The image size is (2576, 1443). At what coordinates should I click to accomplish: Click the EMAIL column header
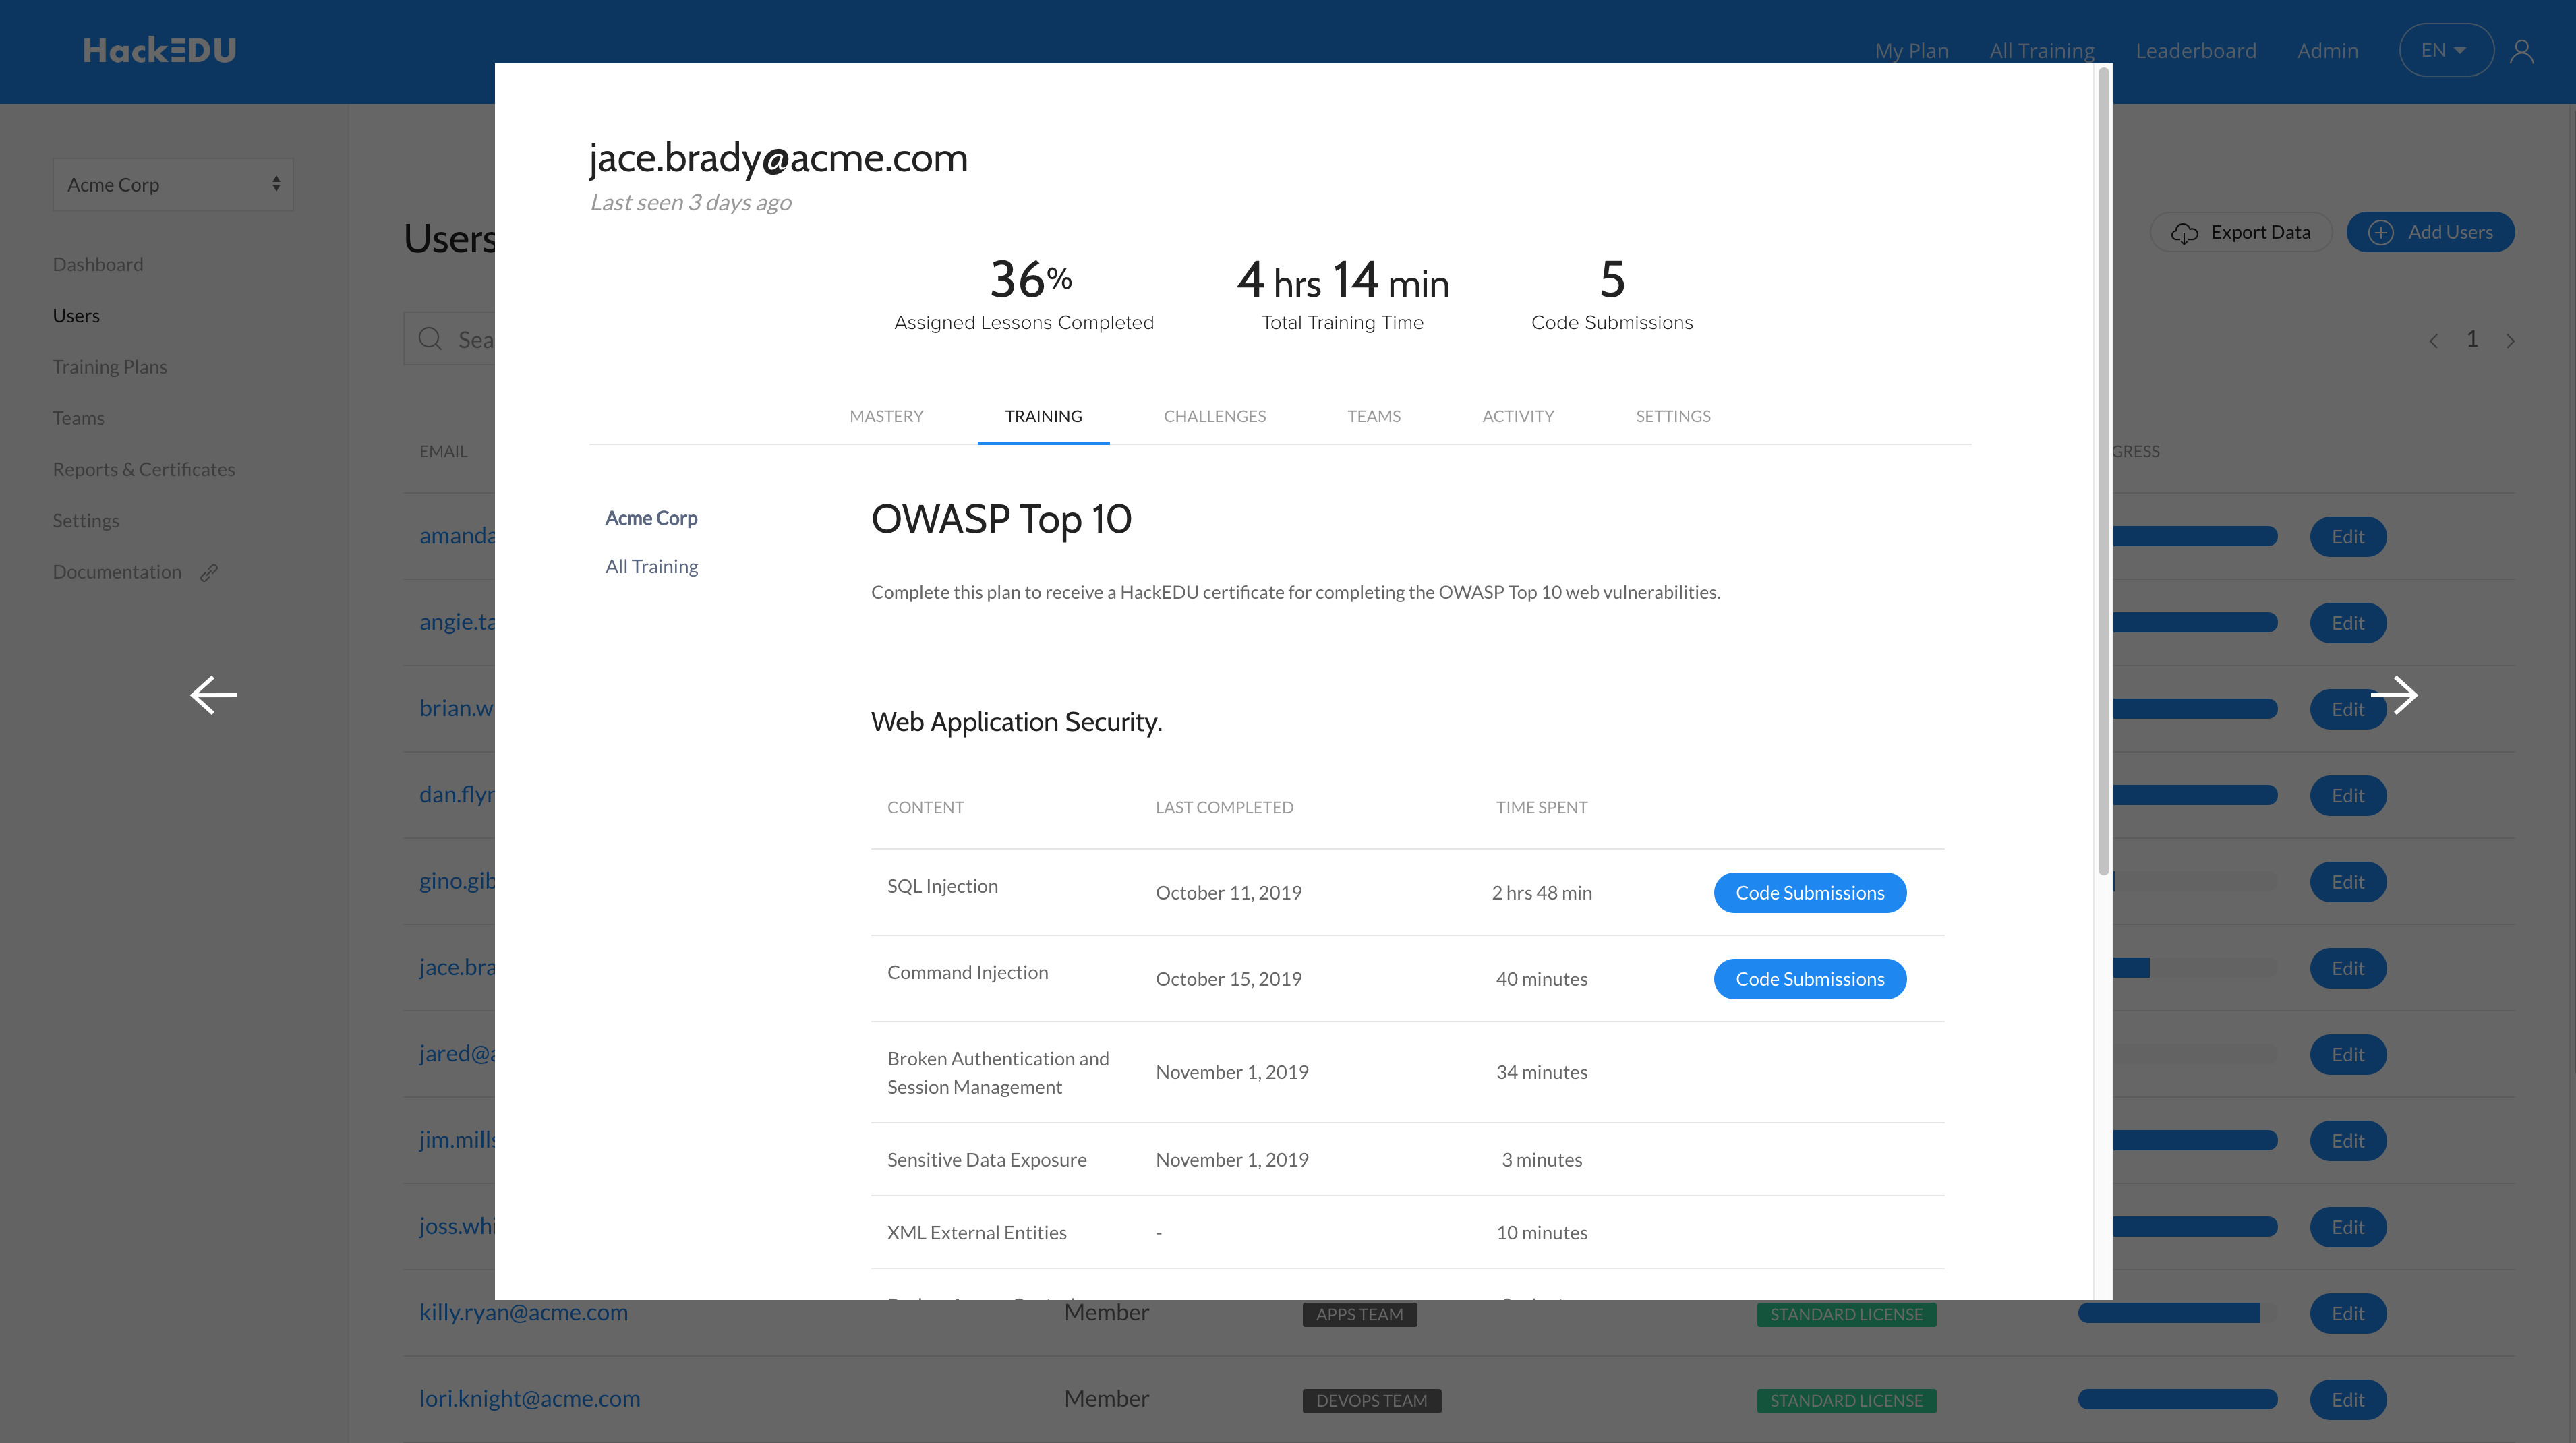tap(443, 451)
